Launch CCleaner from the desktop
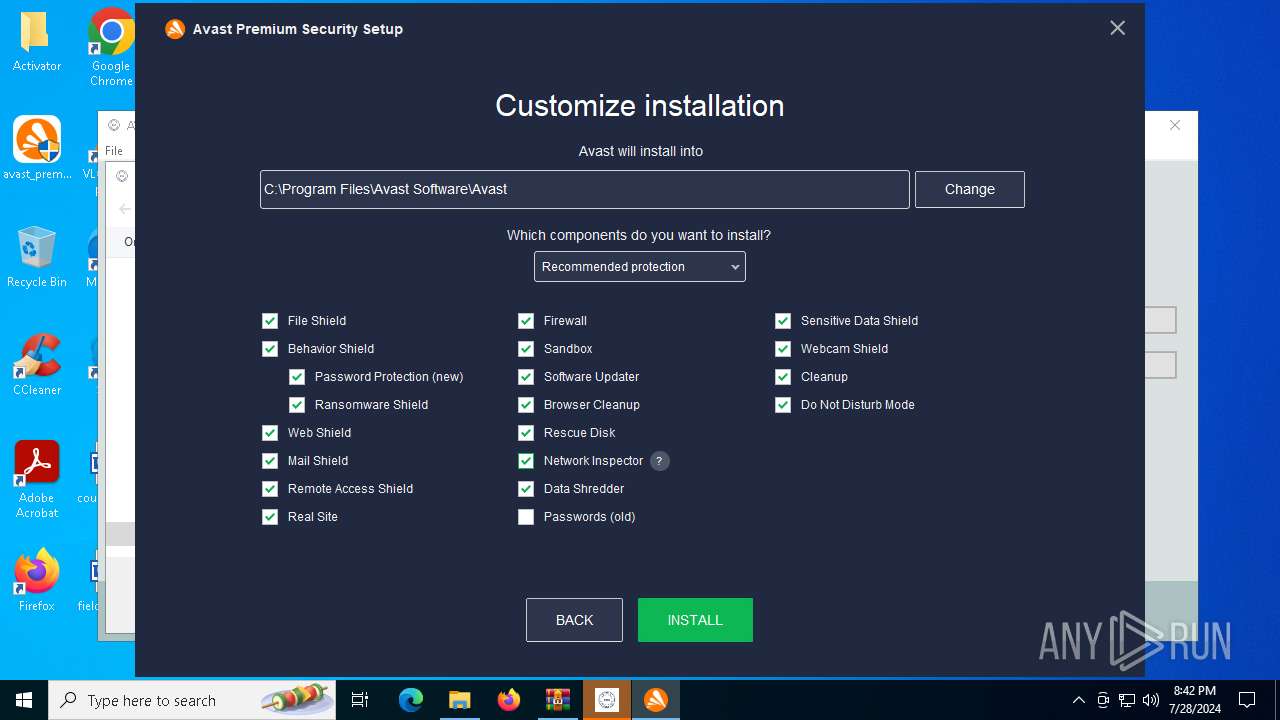Image resolution: width=1280 pixels, height=720 pixels. coord(37,365)
